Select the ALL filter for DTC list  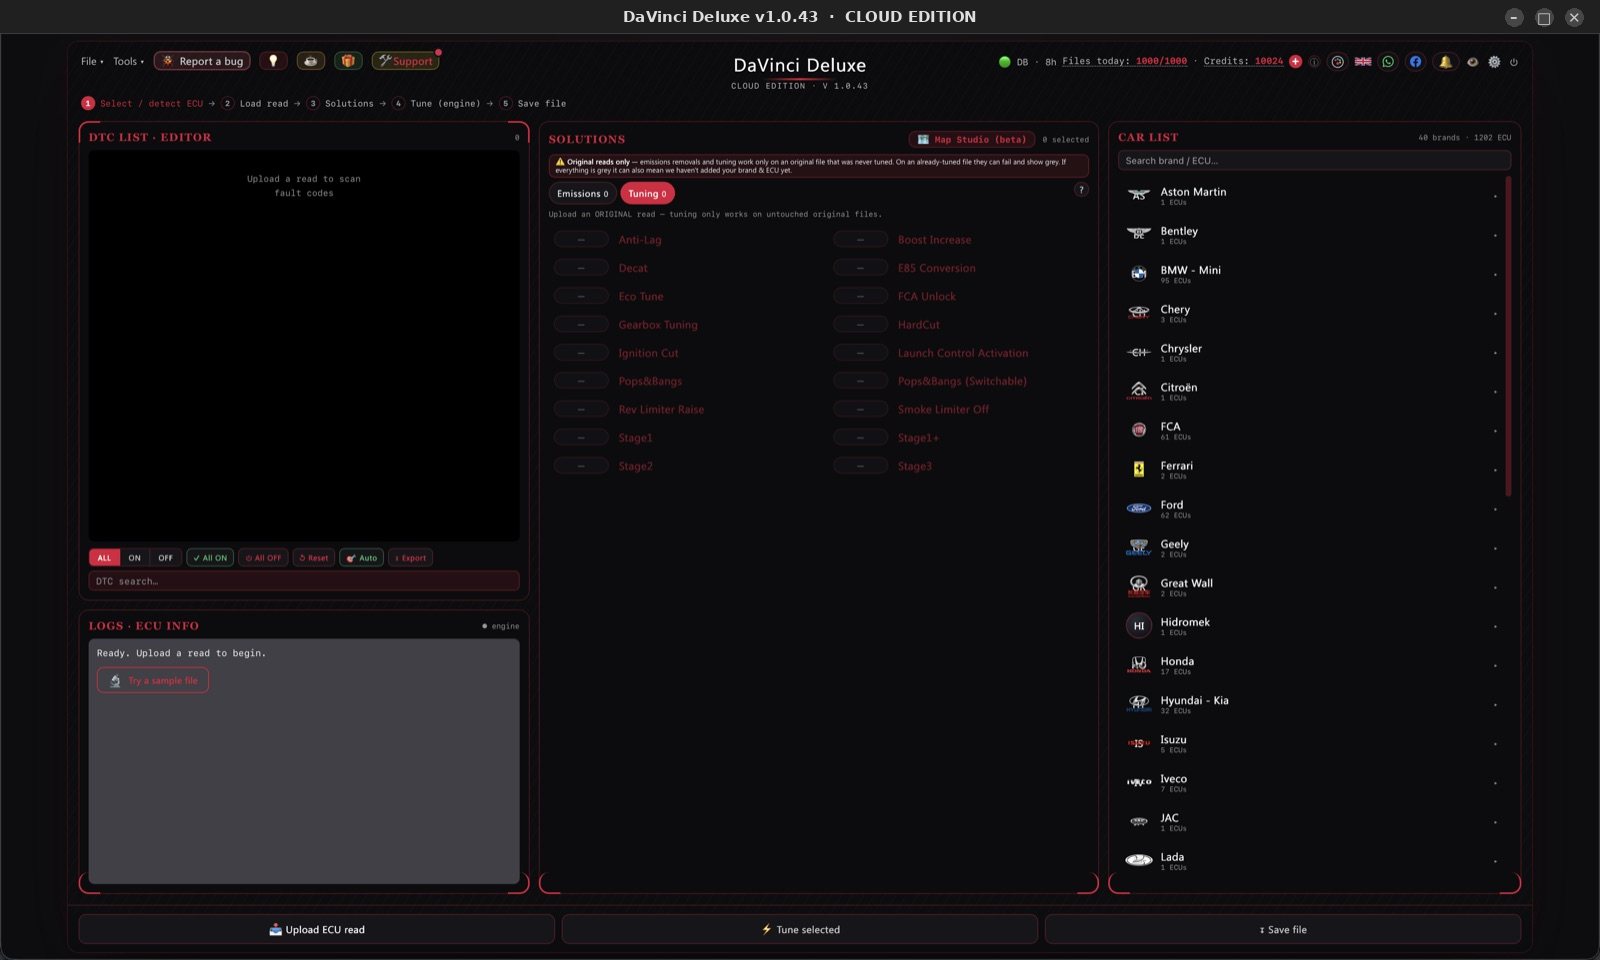(x=104, y=558)
